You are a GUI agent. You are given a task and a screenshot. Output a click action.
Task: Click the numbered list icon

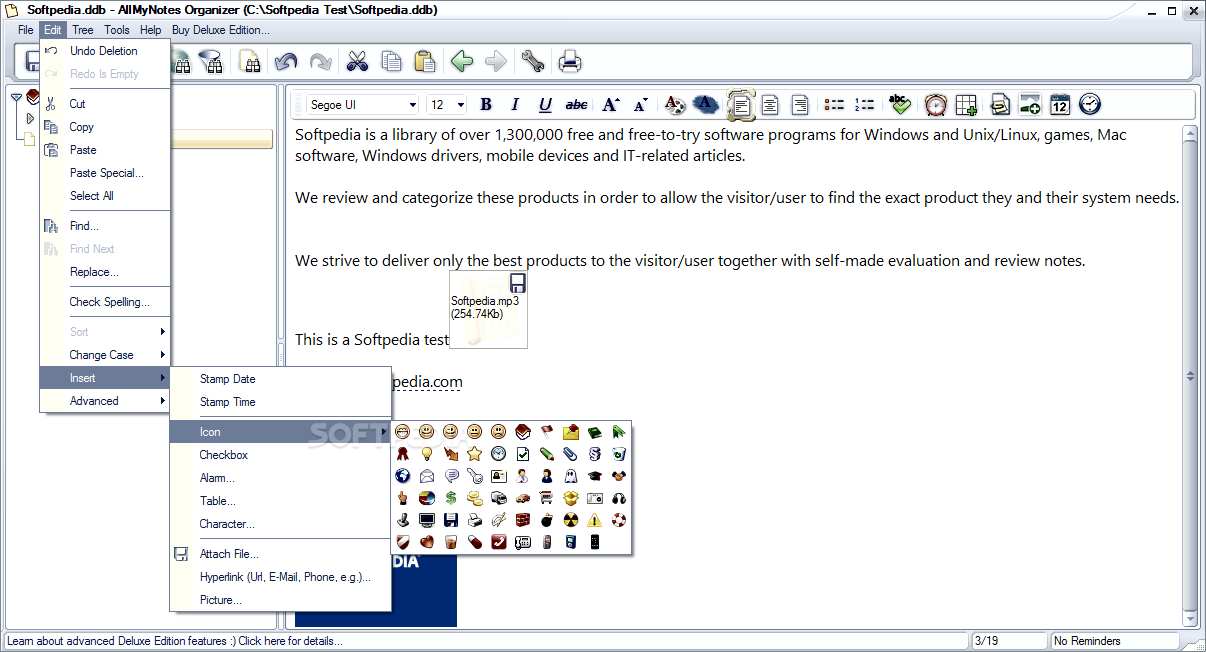click(x=864, y=104)
